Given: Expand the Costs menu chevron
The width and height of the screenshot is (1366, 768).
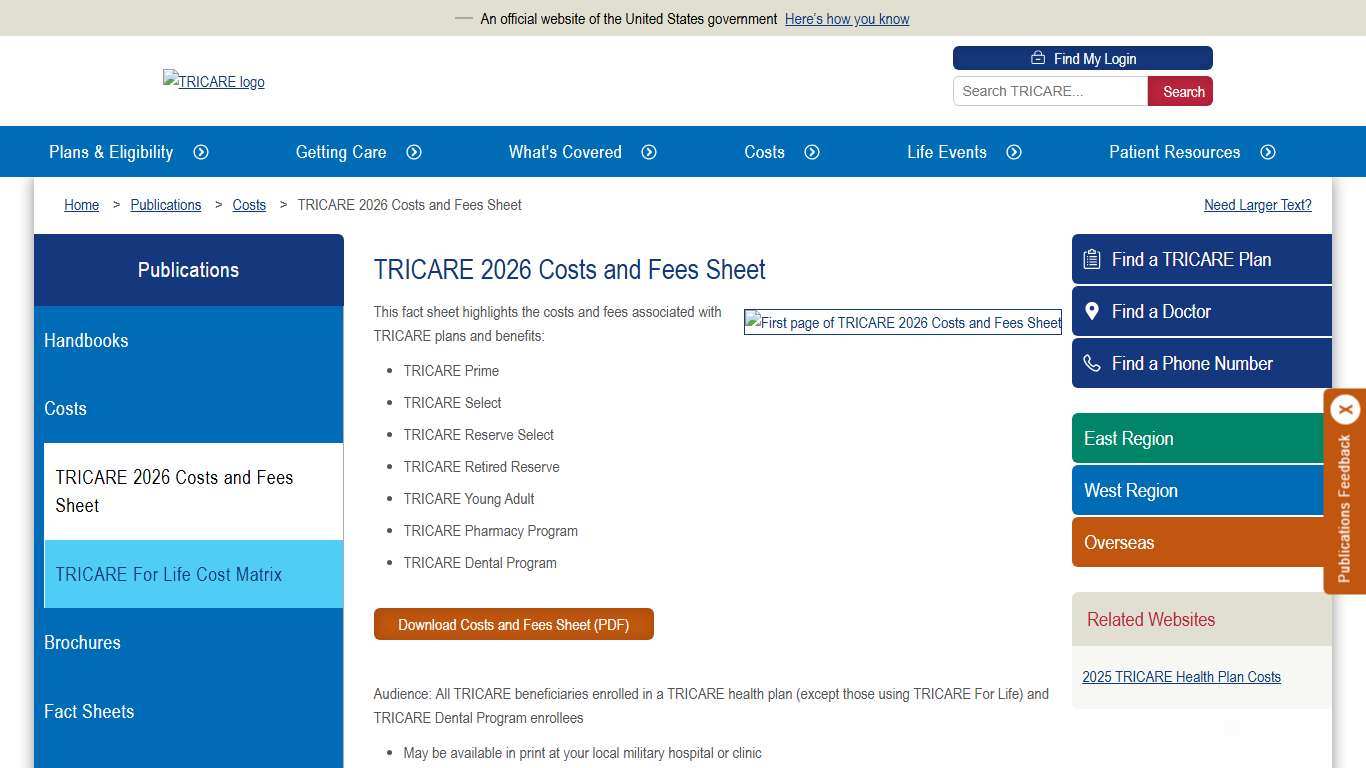Looking at the screenshot, I should 812,152.
